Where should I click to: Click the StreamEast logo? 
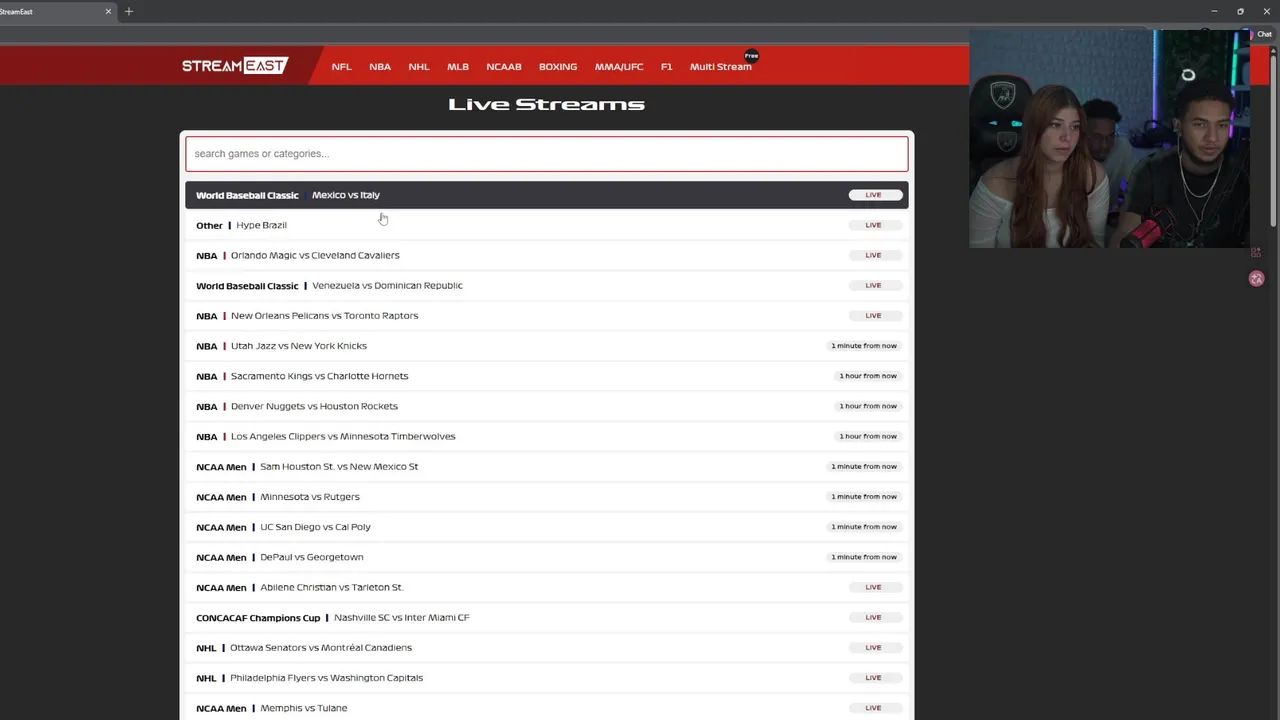coord(235,66)
